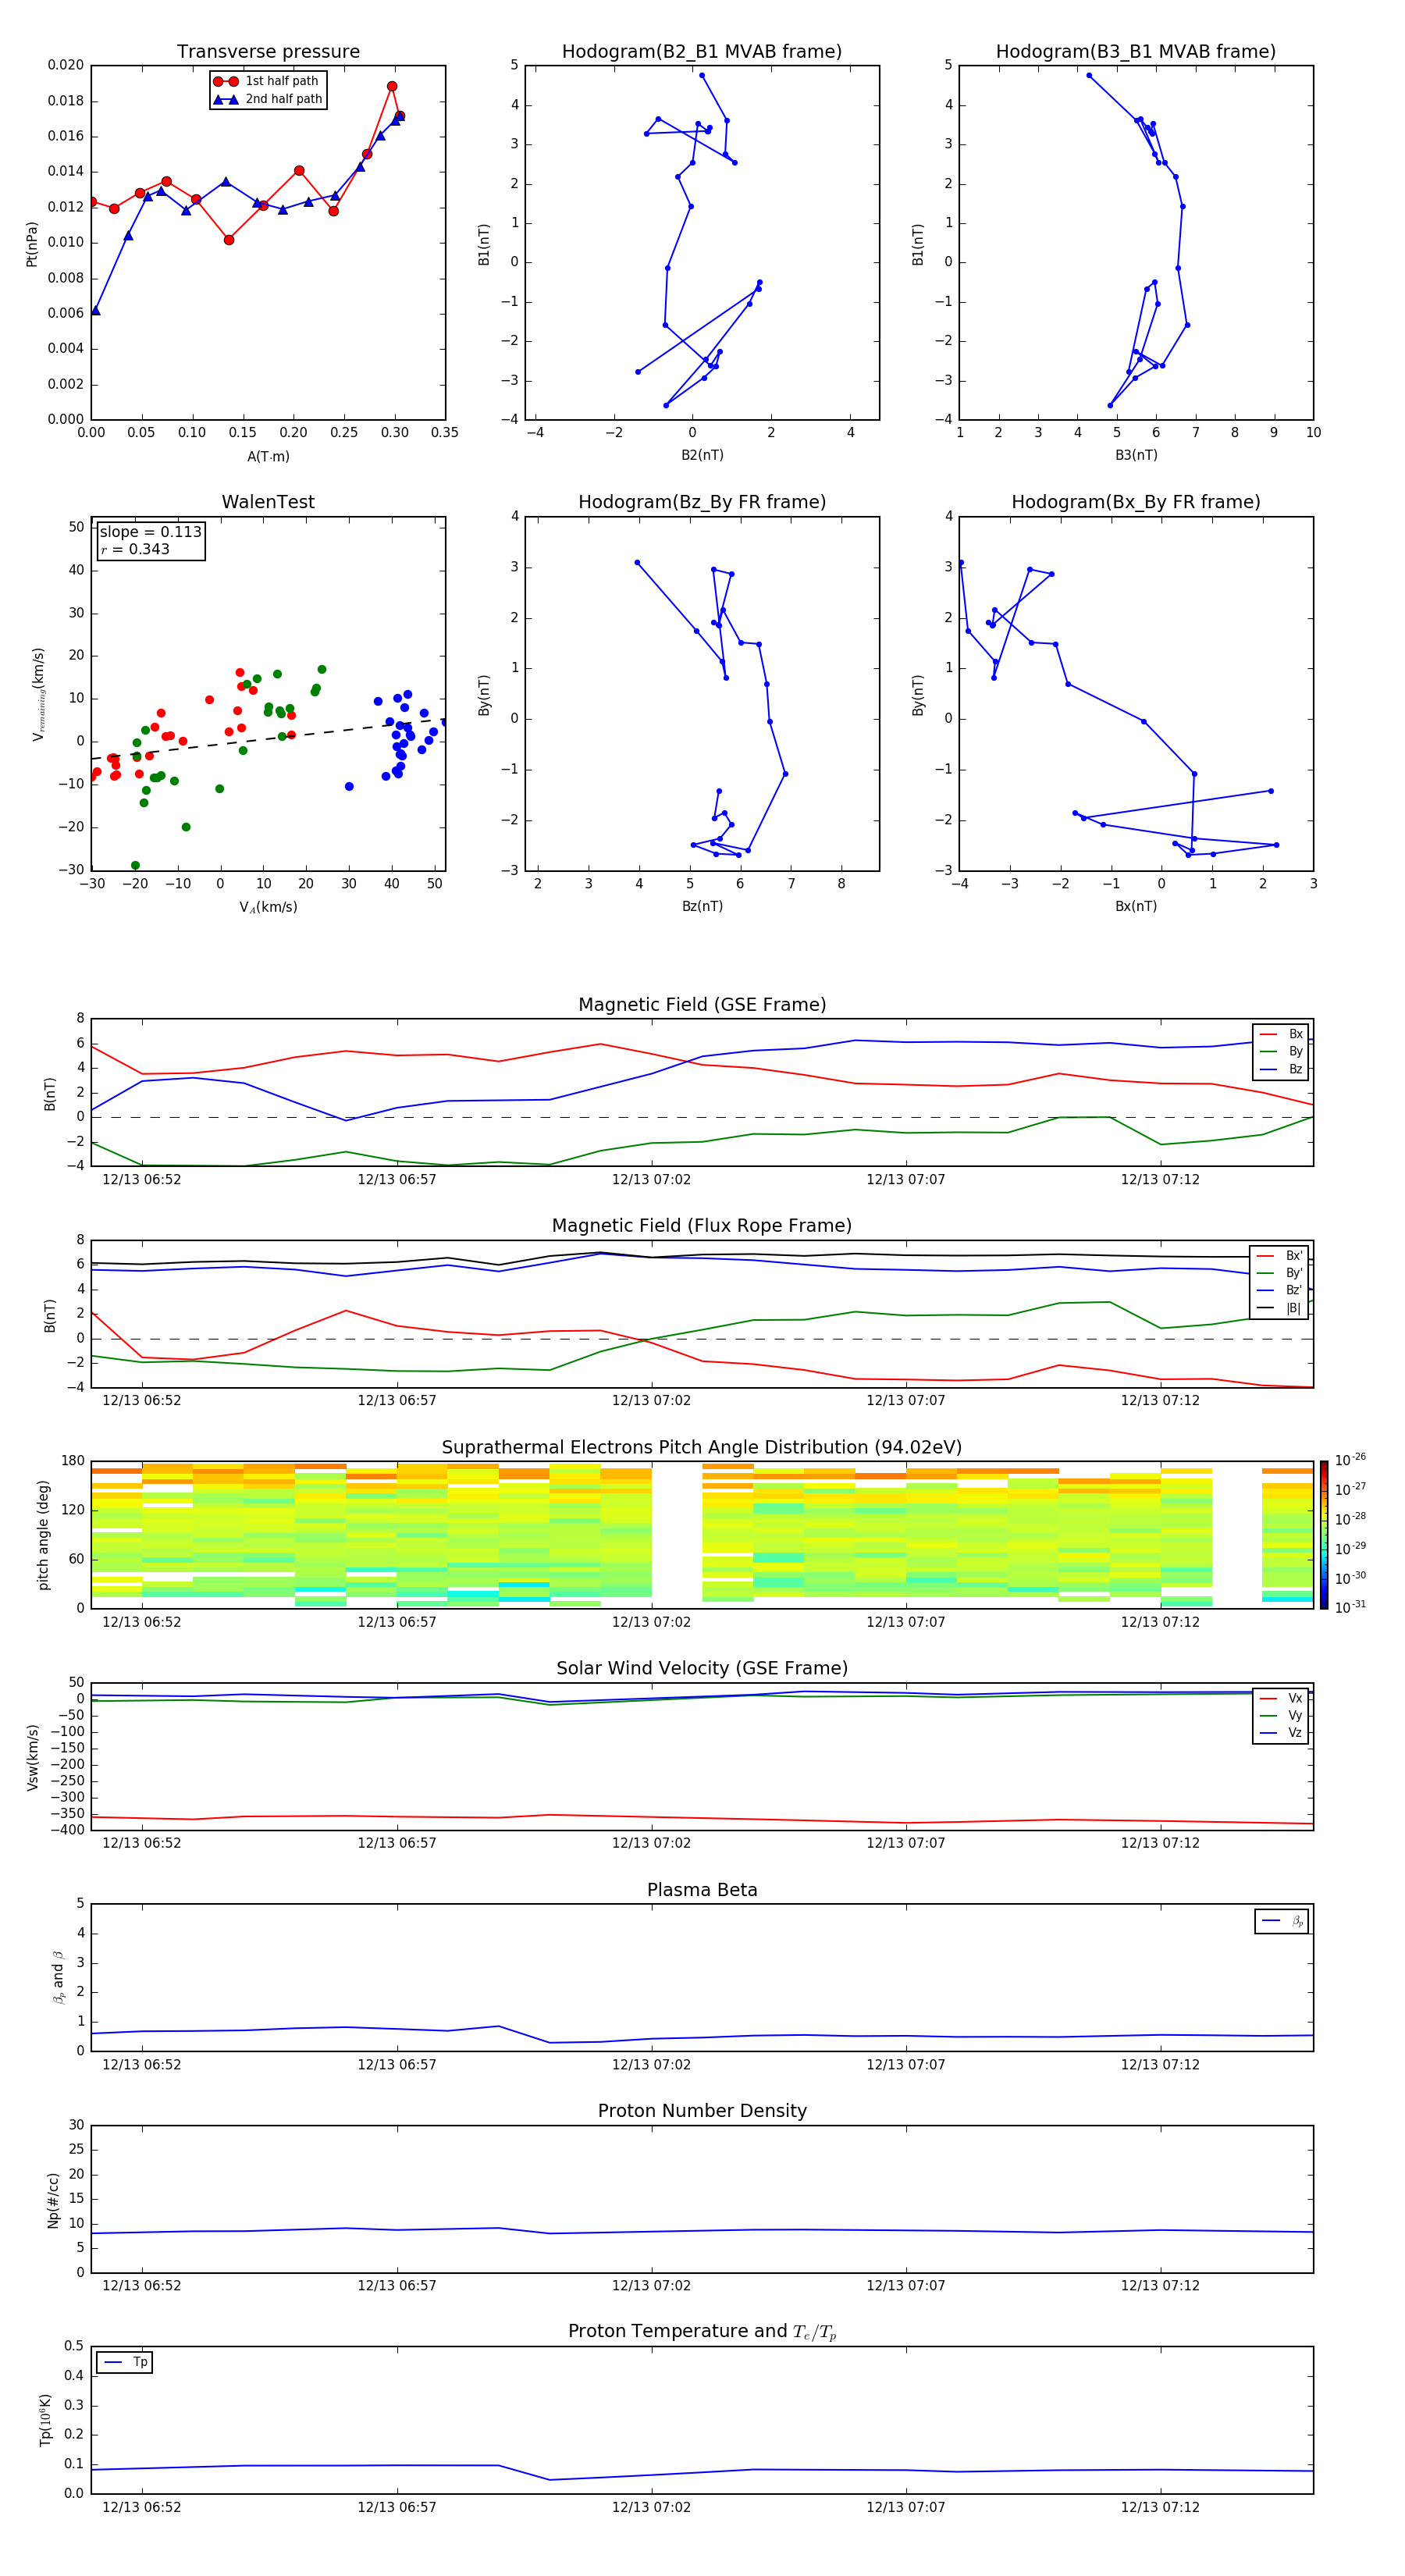Click the "Hodogram(B3_B1 MVAB frame)" title
Screen dimensions: 1405x2576
coord(1136,52)
